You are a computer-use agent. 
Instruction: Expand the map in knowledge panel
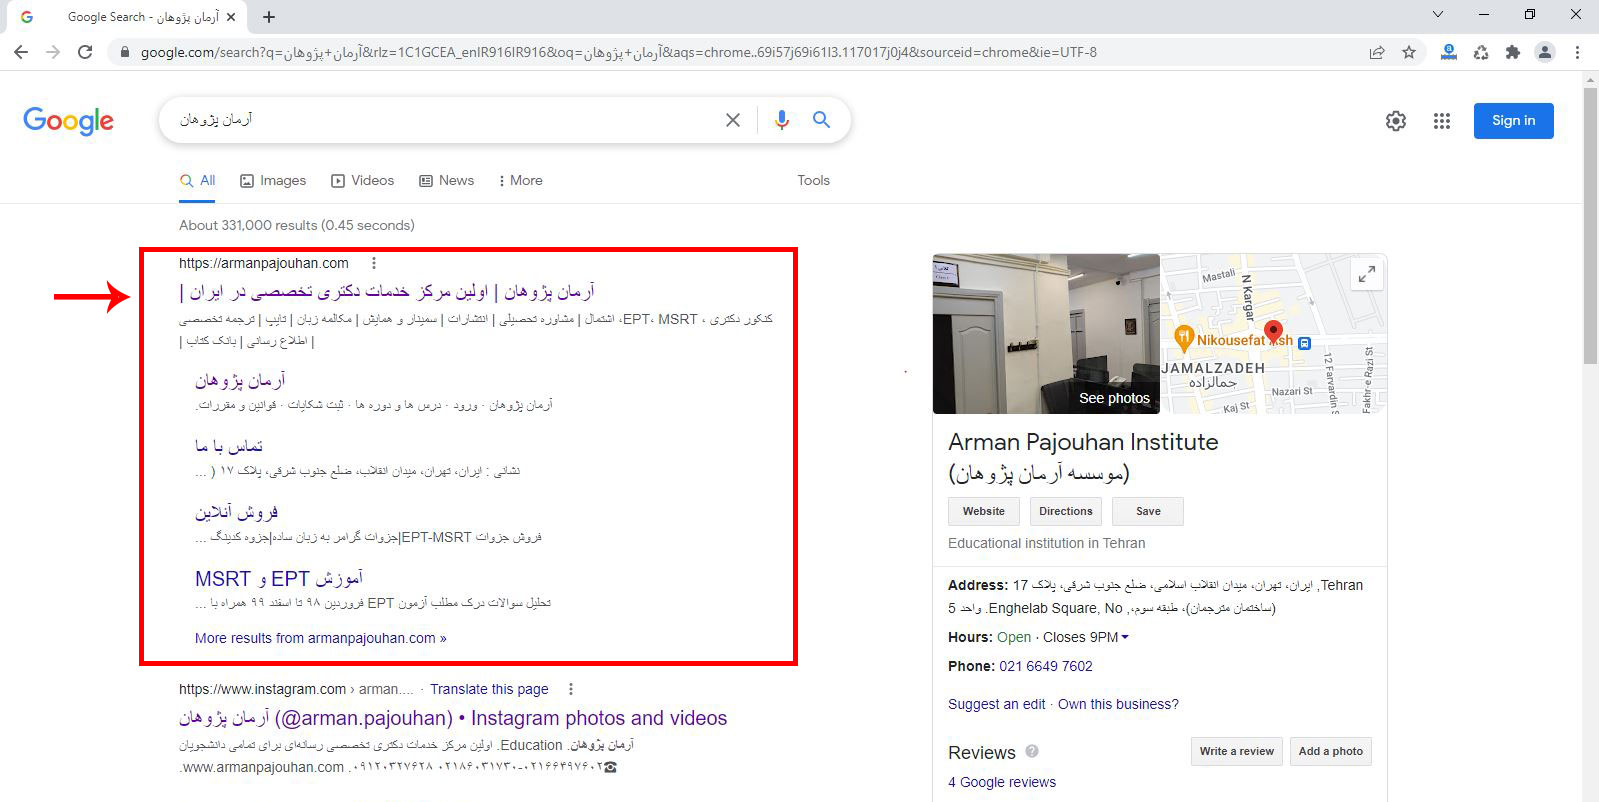(x=1366, y=273)
